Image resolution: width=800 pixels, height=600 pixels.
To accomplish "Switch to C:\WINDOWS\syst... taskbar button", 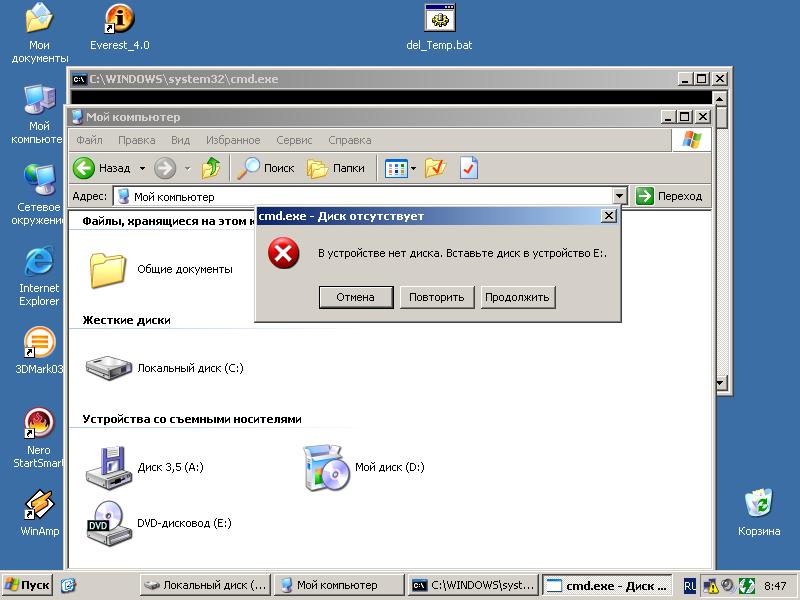I will click(x=473, y=585).
